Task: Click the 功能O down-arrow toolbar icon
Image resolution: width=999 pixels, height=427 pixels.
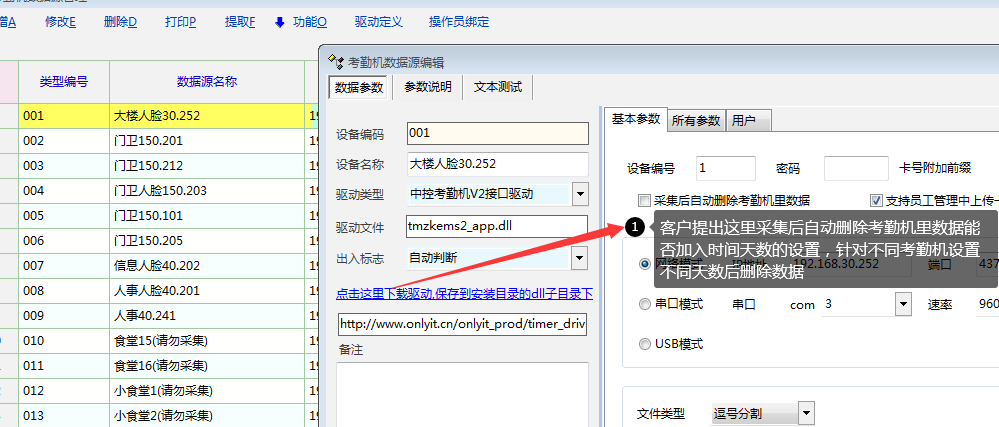Action: pos(279,22)
